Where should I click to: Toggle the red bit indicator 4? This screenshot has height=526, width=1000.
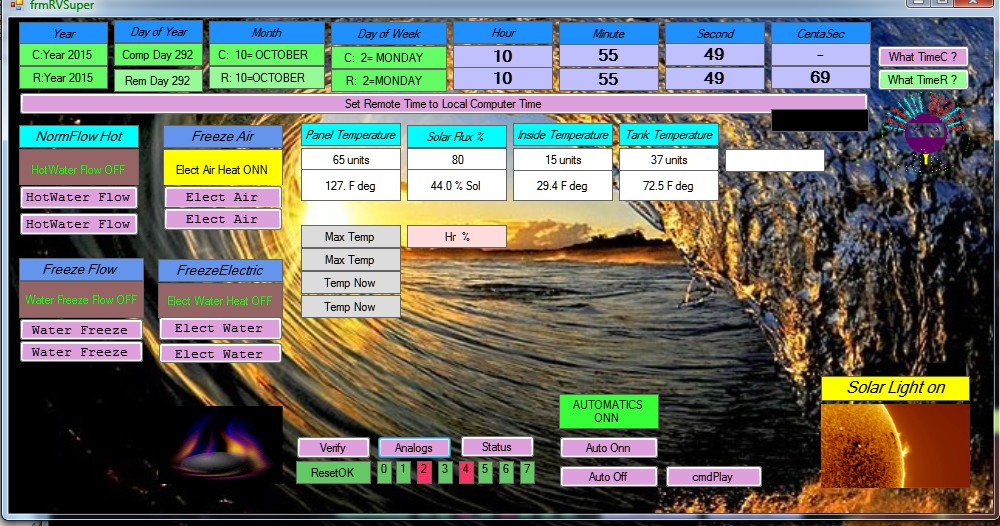(466, 472)
